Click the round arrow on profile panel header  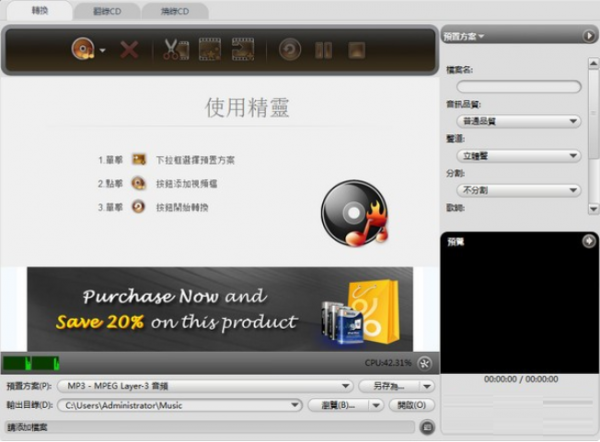(589, 36)
